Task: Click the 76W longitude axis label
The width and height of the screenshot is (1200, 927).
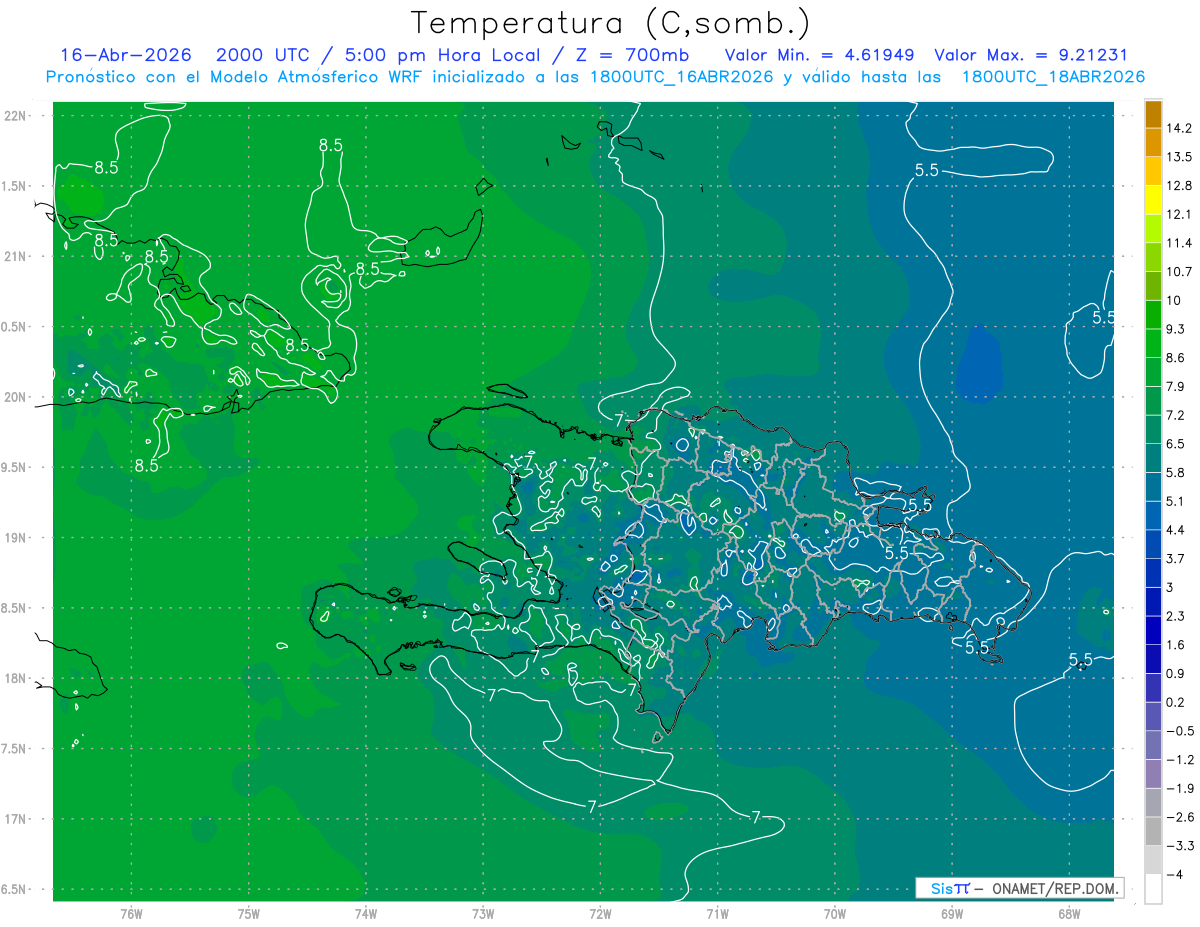Action: (131, 913)
